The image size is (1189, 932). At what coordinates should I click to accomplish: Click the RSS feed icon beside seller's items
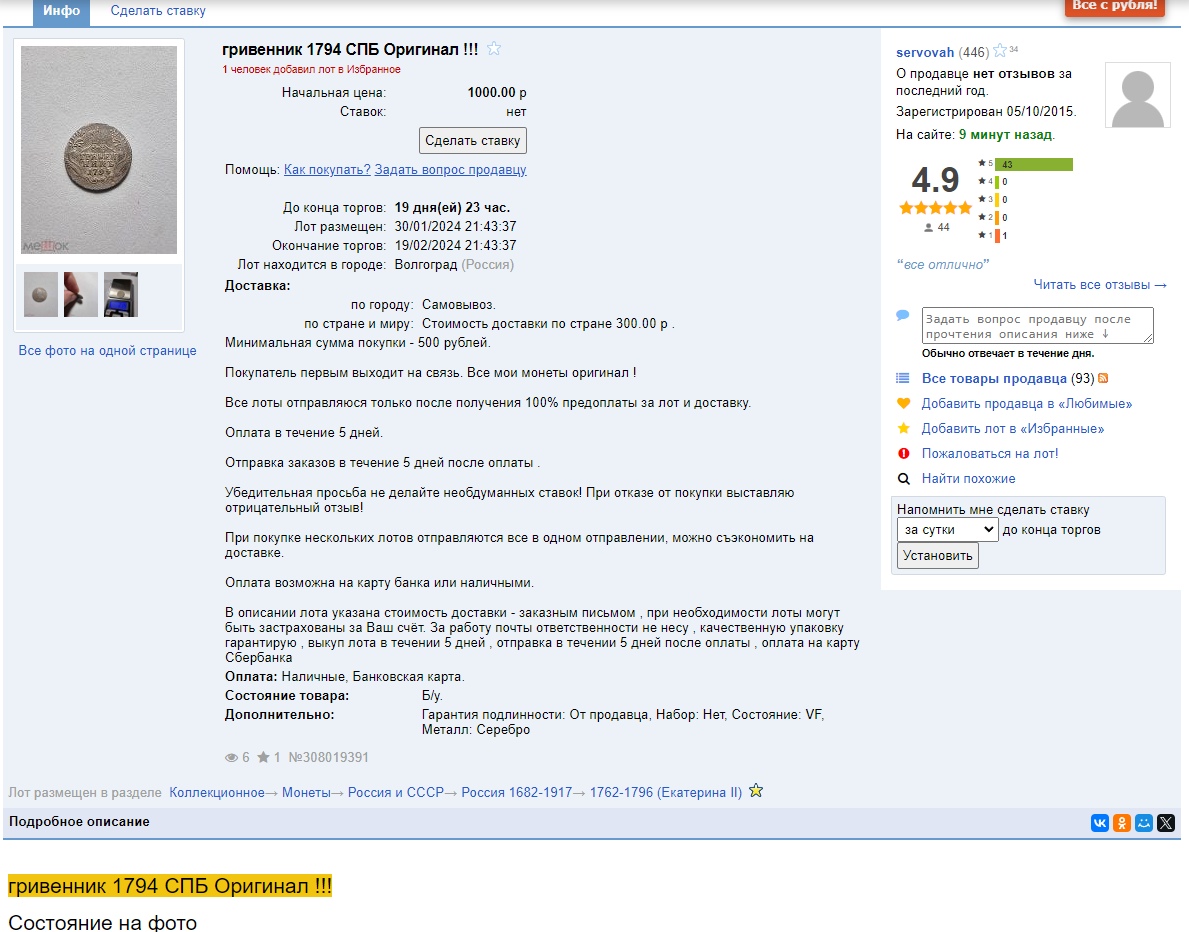(x=1103, y=379)
